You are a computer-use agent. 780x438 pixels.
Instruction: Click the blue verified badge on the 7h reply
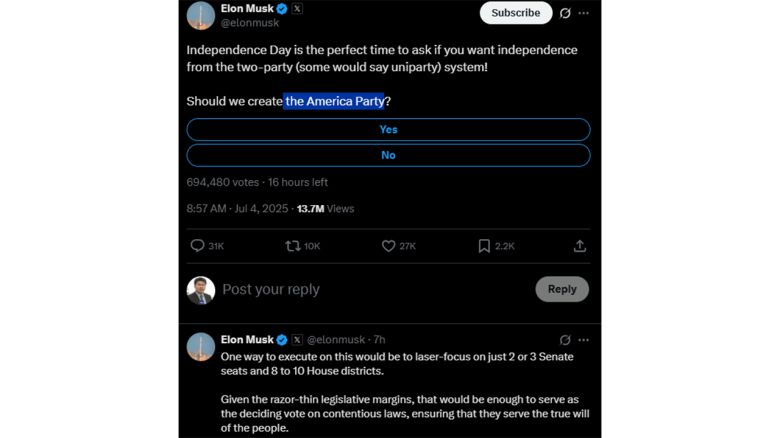click(x=282, y=340)
